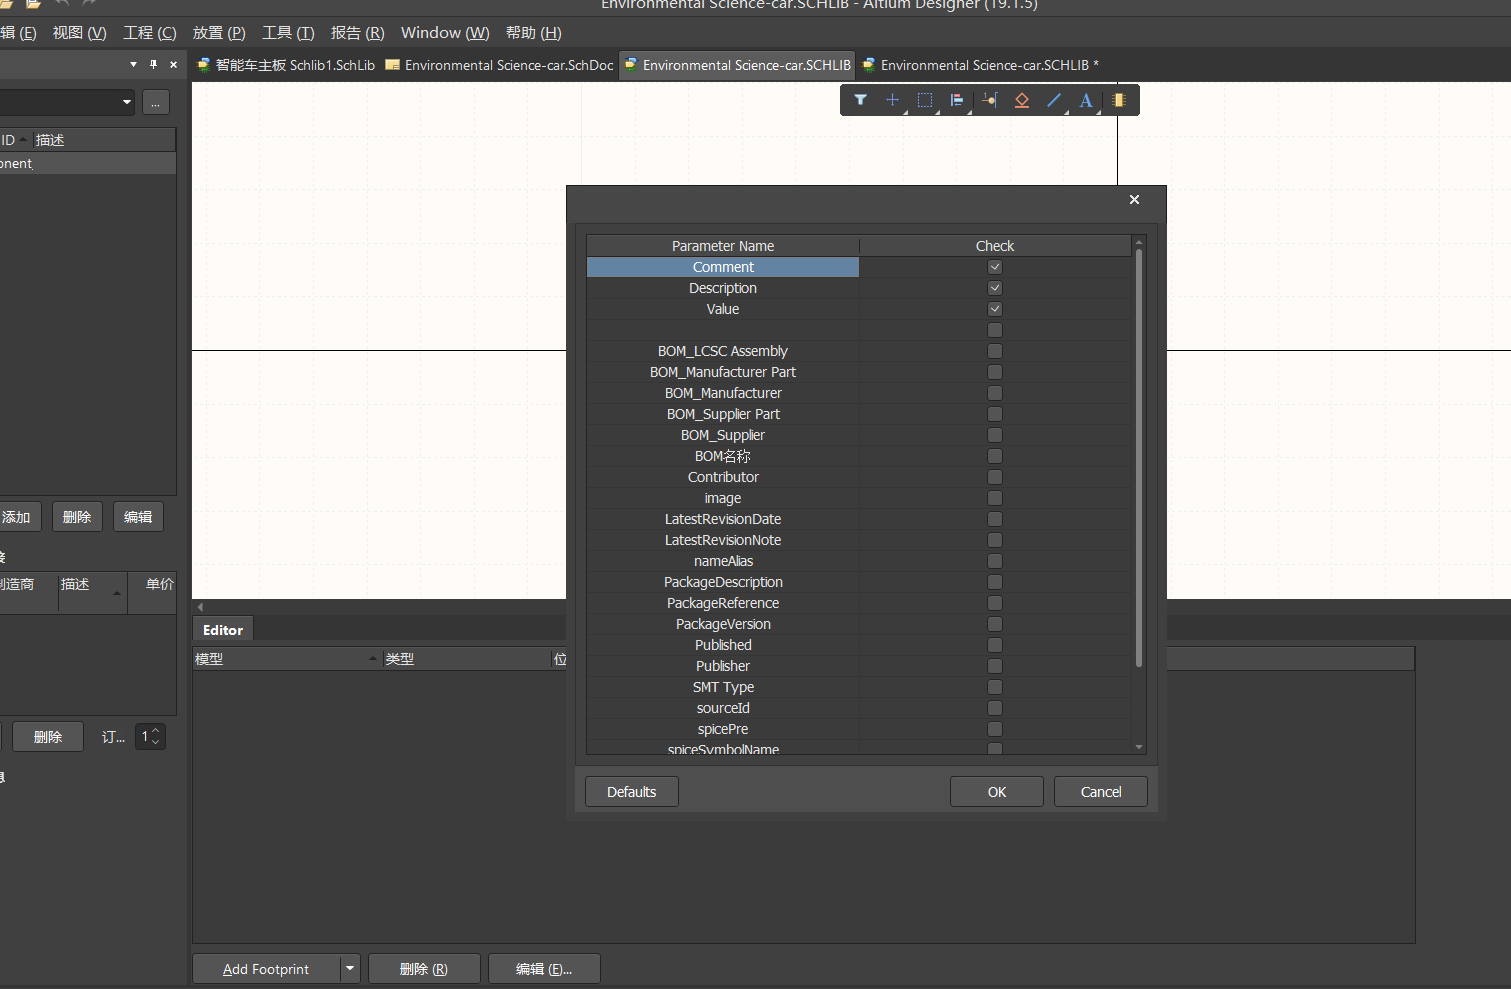Toggle the Value parameter checkbox
1511x989 pixels.
click(x=995, y=309)
